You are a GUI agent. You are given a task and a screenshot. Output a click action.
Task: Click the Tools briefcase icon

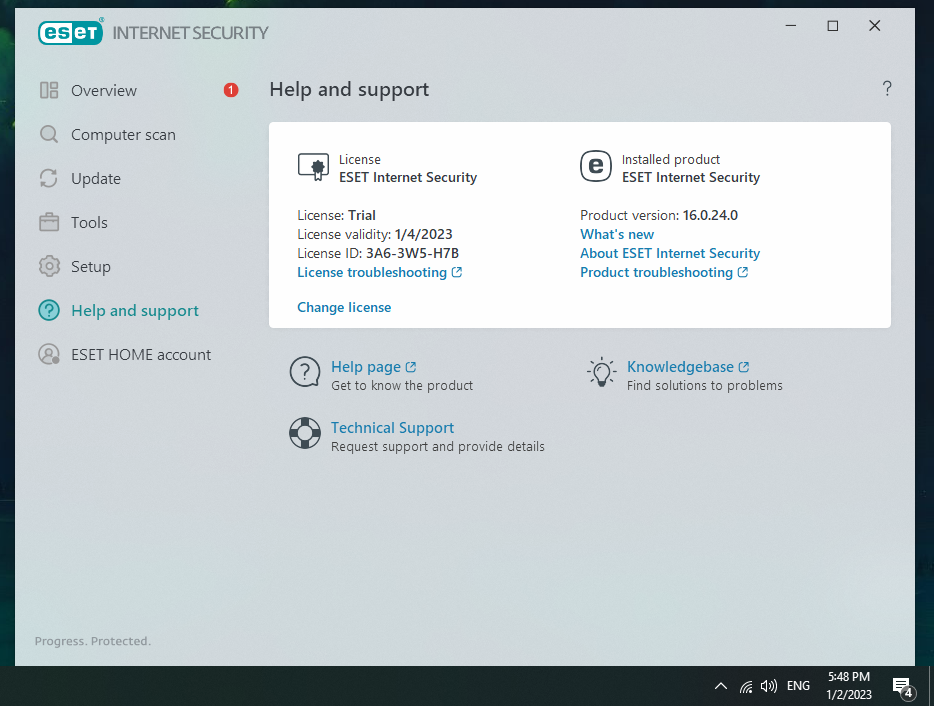49,222
